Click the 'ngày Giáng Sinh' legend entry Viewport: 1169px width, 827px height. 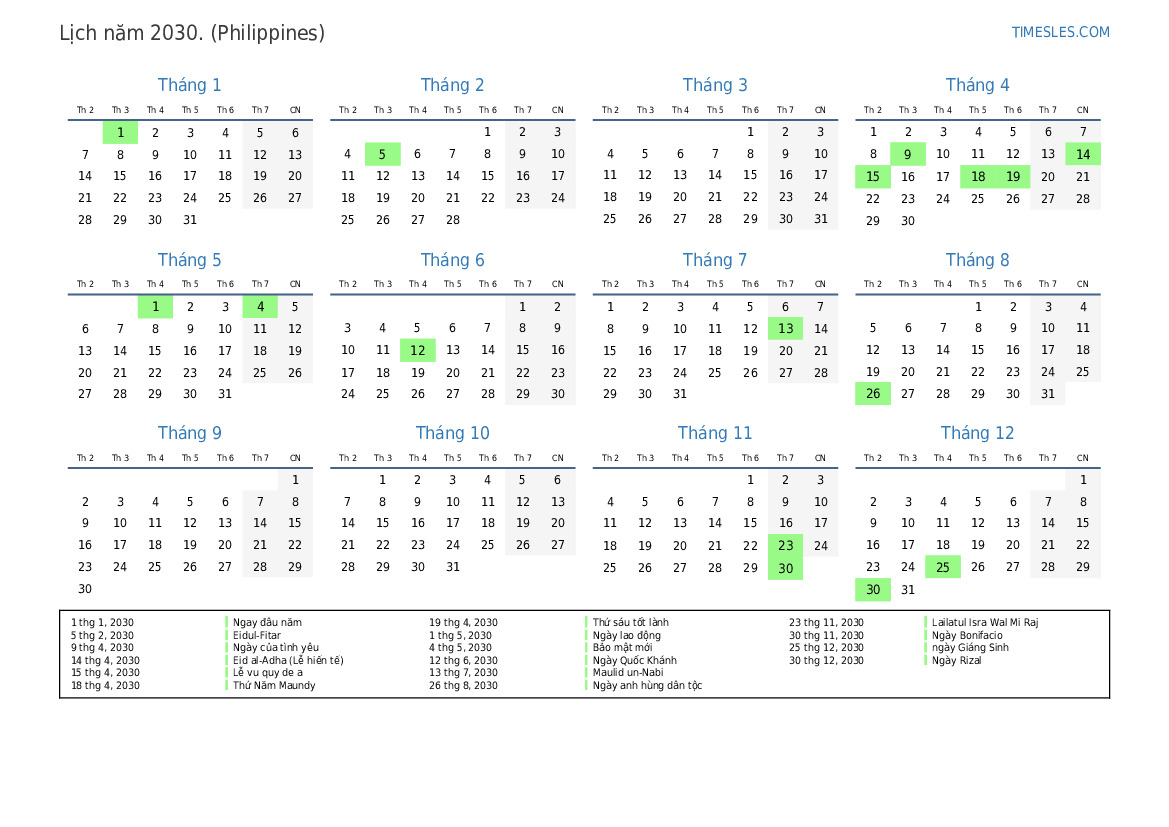coord(970,647)
